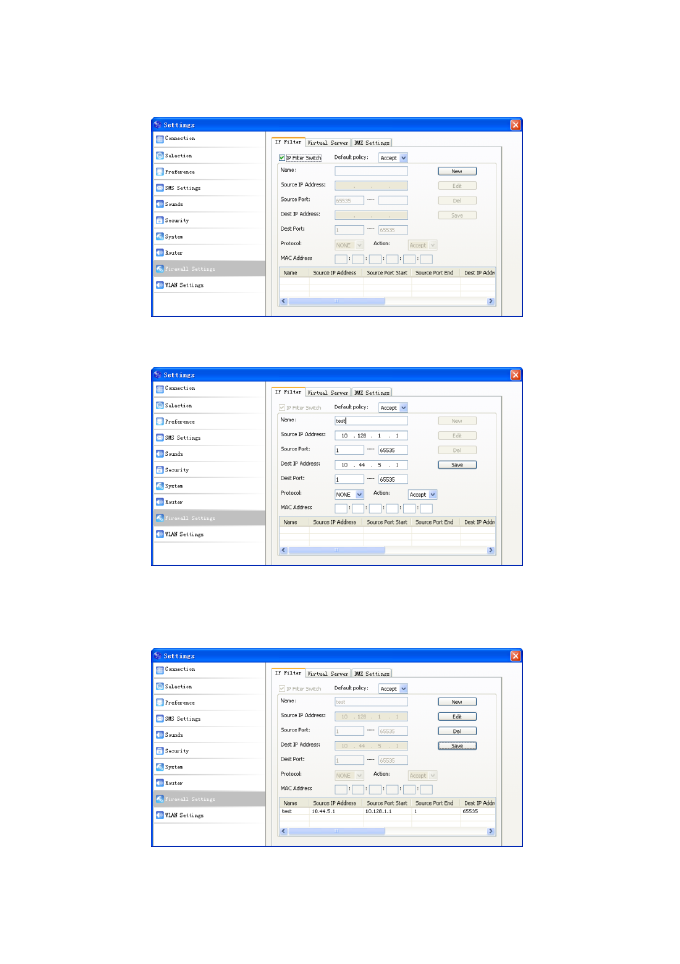Open Selection icon in window listing the test rule

[160, 686]
